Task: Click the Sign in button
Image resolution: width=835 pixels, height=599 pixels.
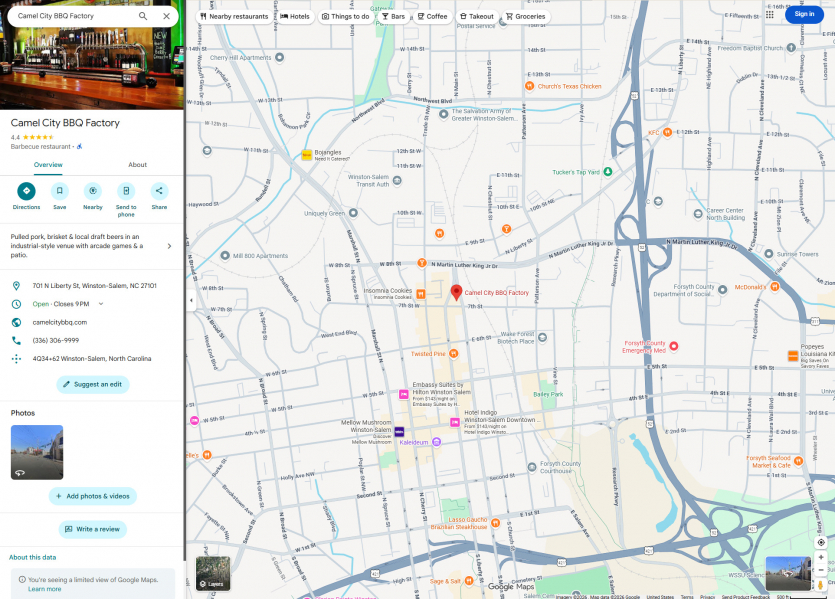Action: click(x=804, y=14)
